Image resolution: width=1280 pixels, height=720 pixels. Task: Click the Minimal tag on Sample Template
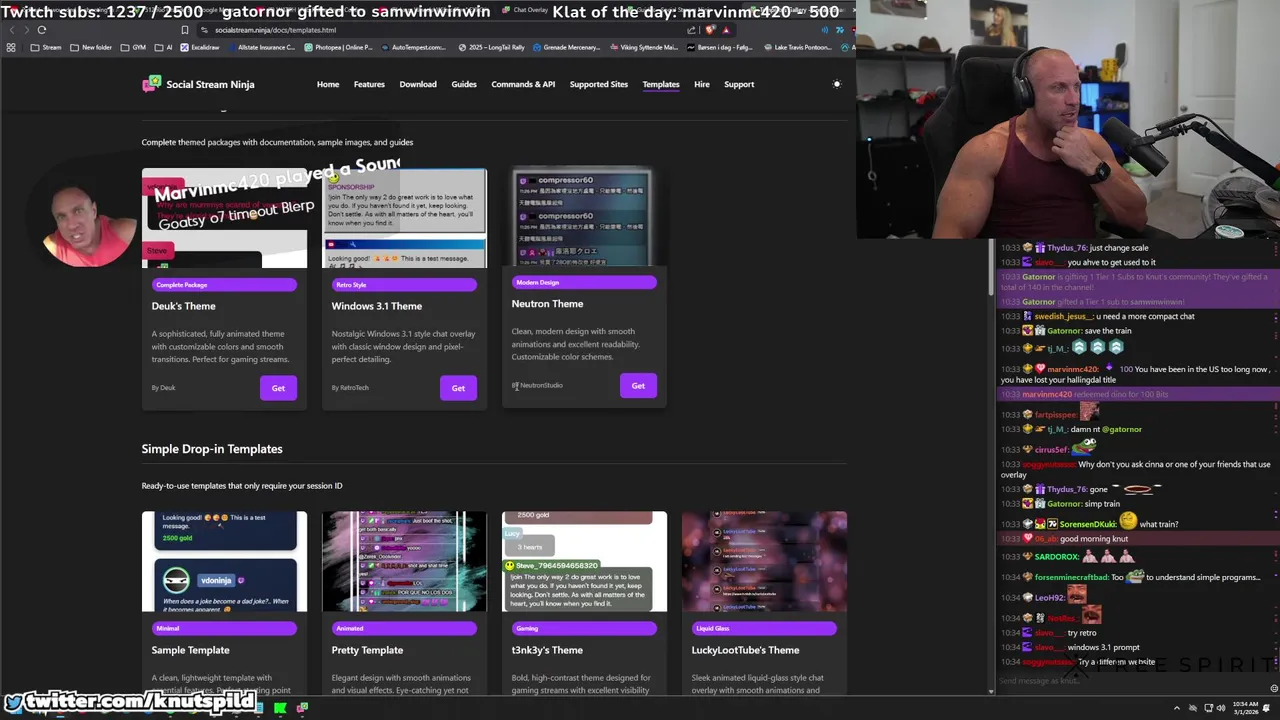tap(225, 628)
